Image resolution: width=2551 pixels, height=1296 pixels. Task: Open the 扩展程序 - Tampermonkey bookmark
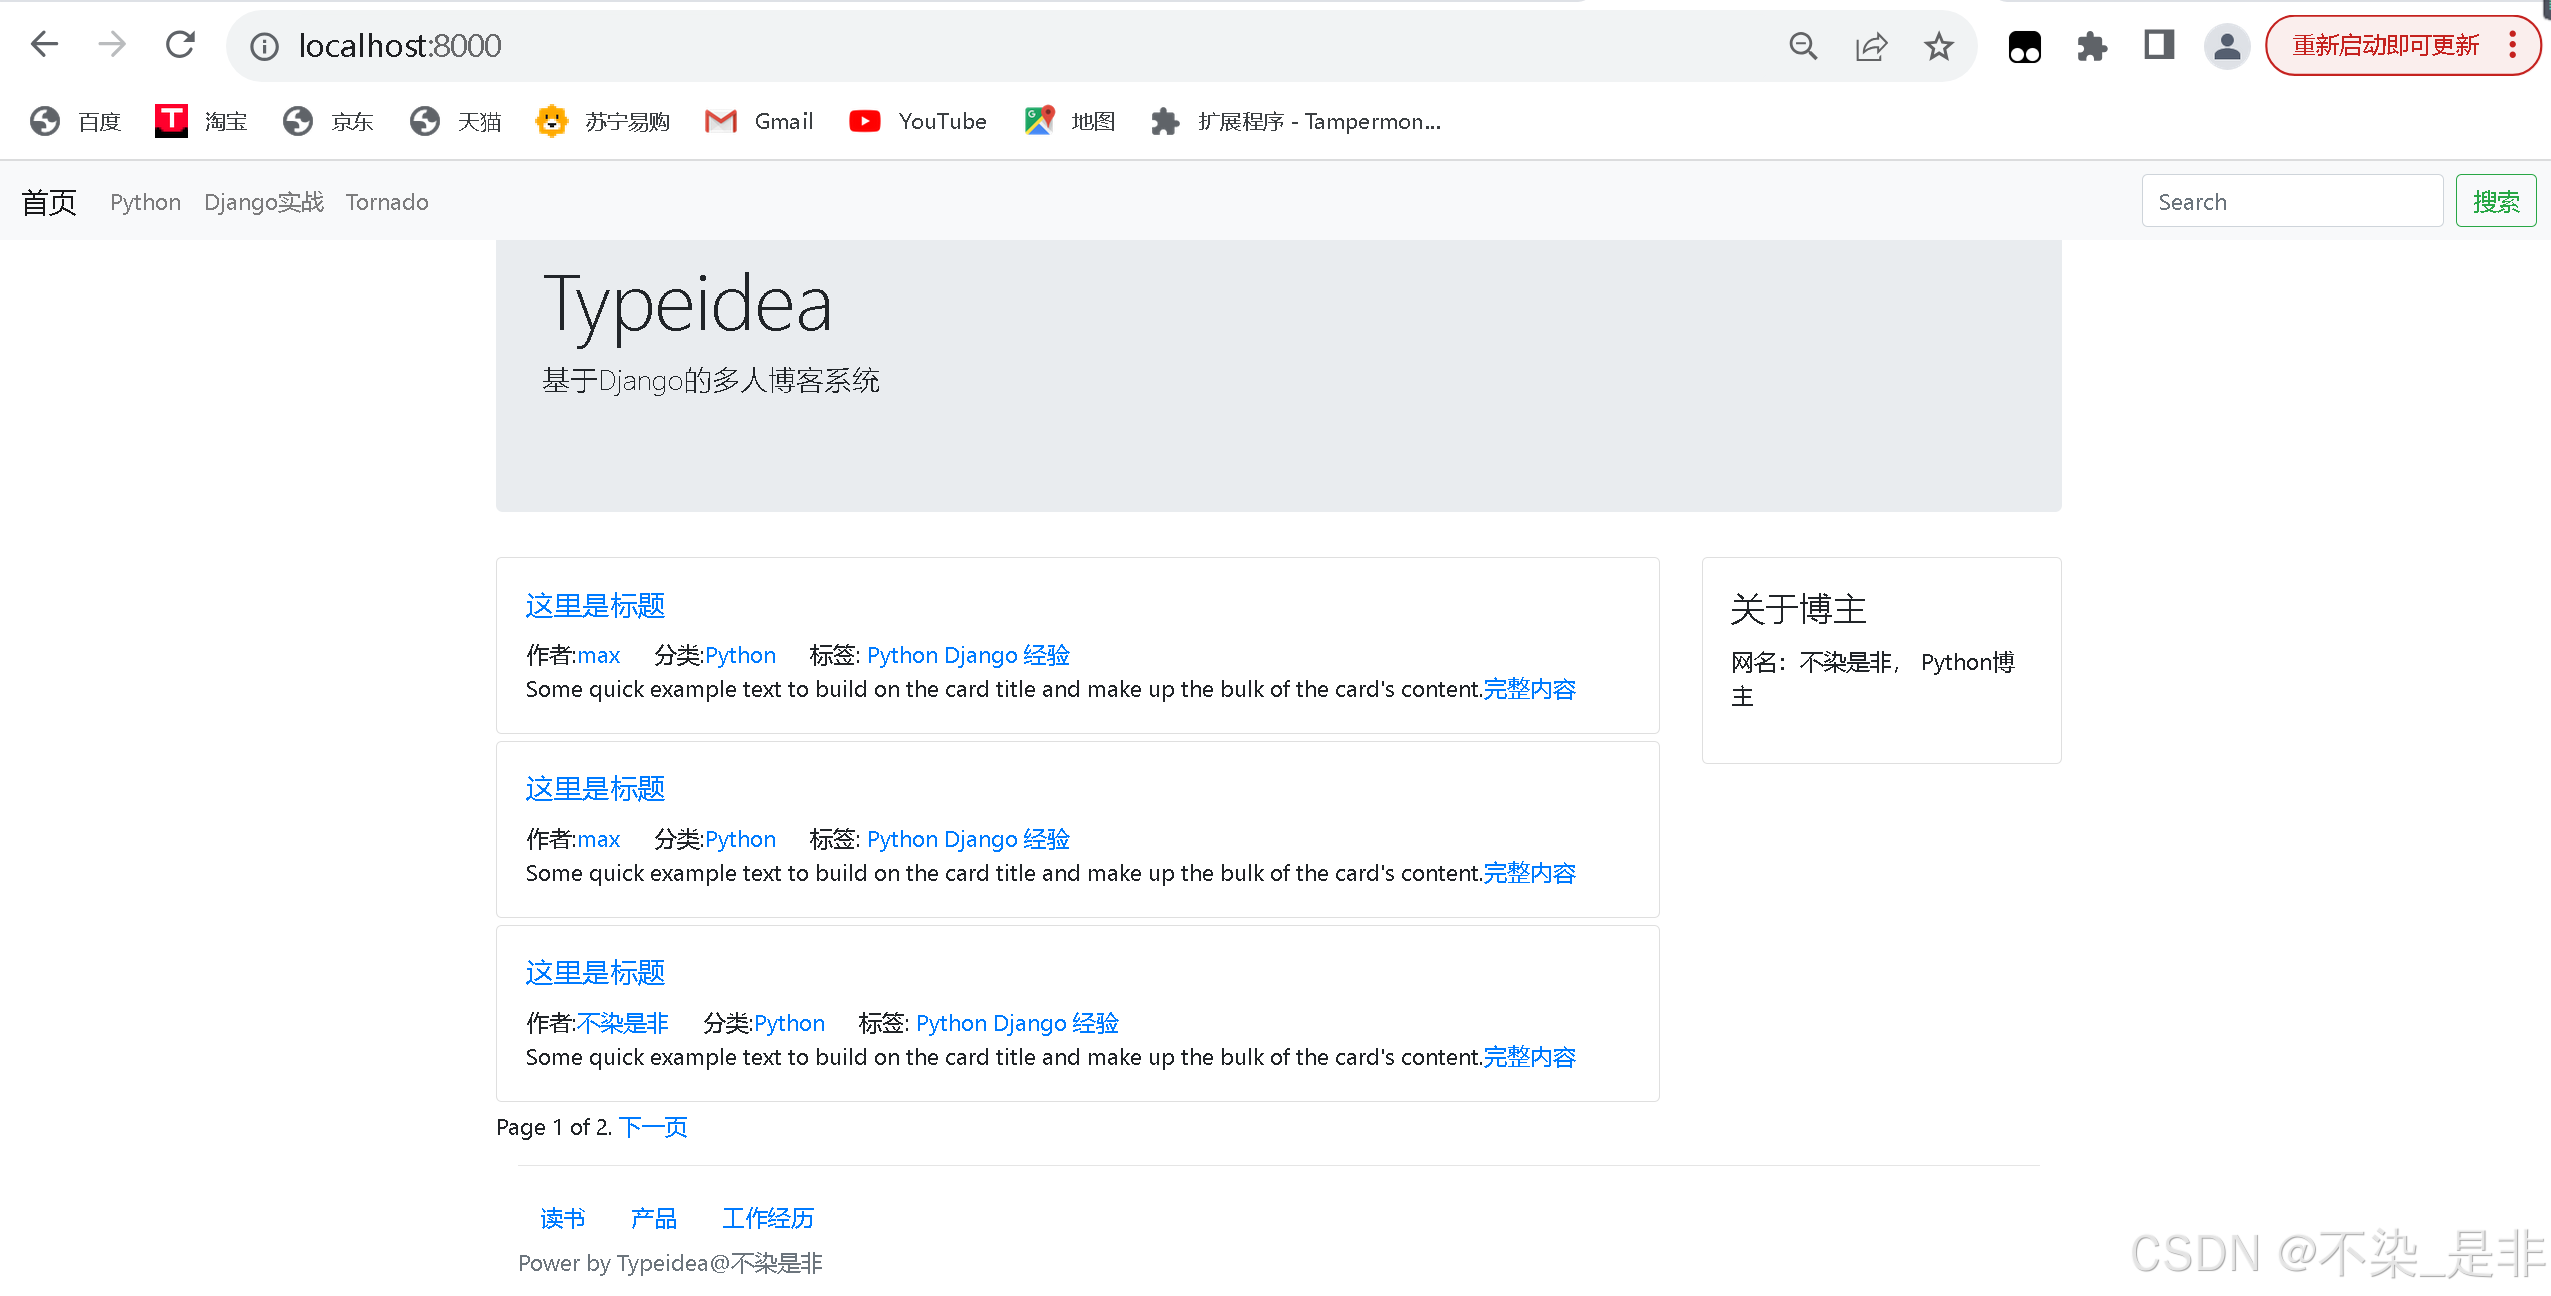[x=1296, y=121]
